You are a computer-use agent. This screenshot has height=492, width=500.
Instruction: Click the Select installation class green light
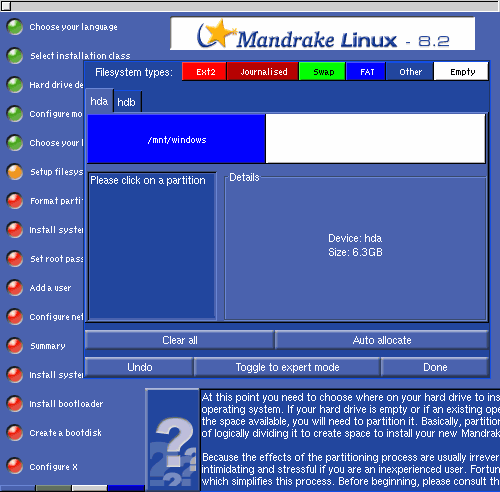pyautogui.click(x=15, y=56)
